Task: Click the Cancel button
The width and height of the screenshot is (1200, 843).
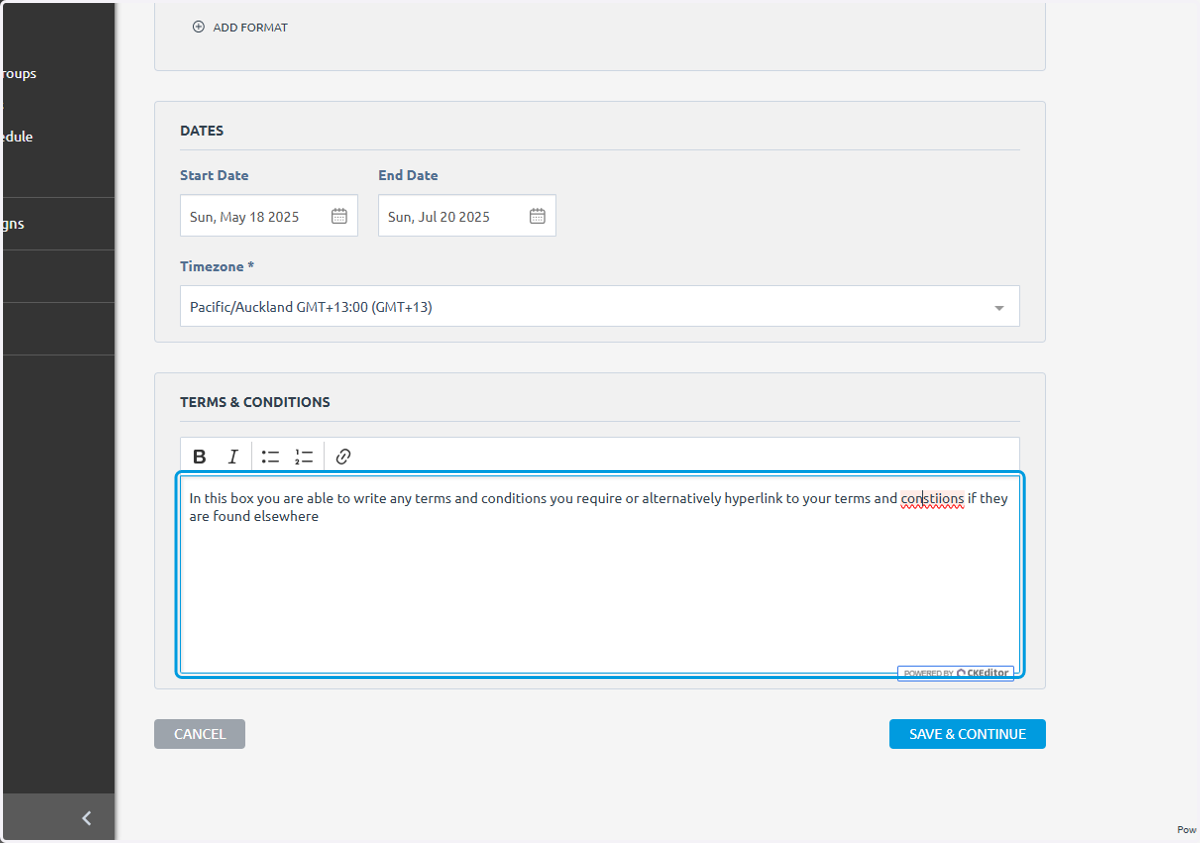Action: tap(199, 734)
